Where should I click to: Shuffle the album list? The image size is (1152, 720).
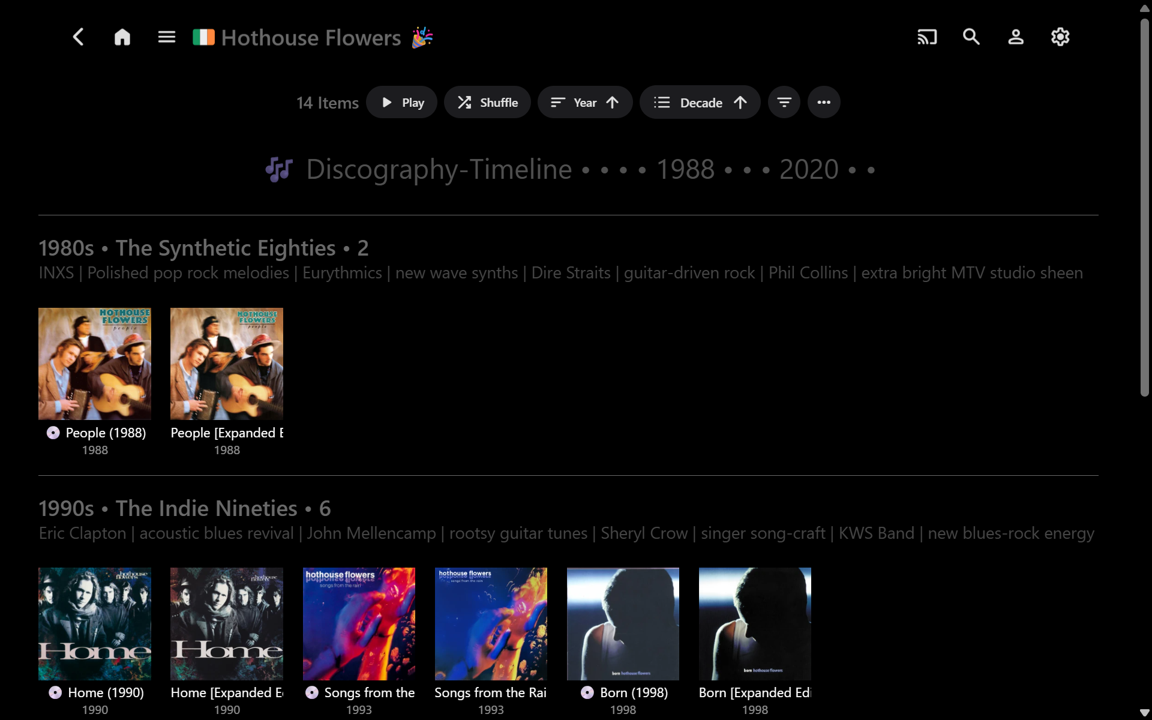pos(487,102)
